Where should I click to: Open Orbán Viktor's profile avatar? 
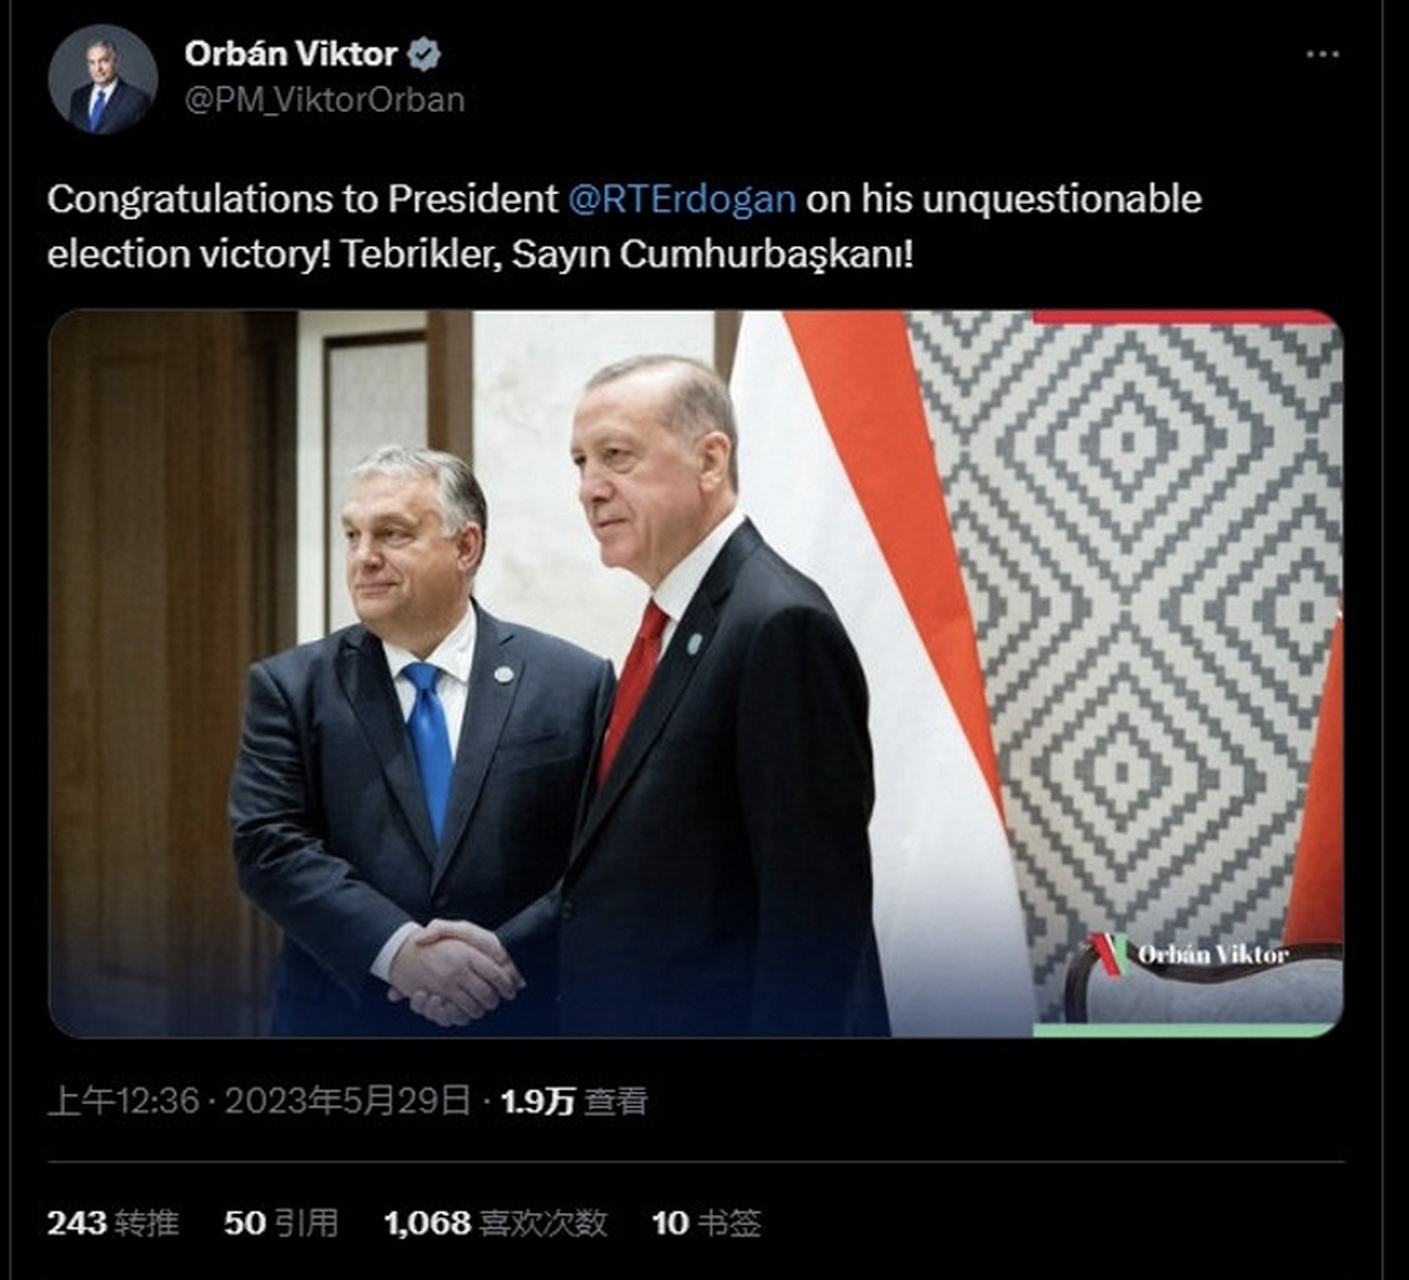click(x=102, y=79)
